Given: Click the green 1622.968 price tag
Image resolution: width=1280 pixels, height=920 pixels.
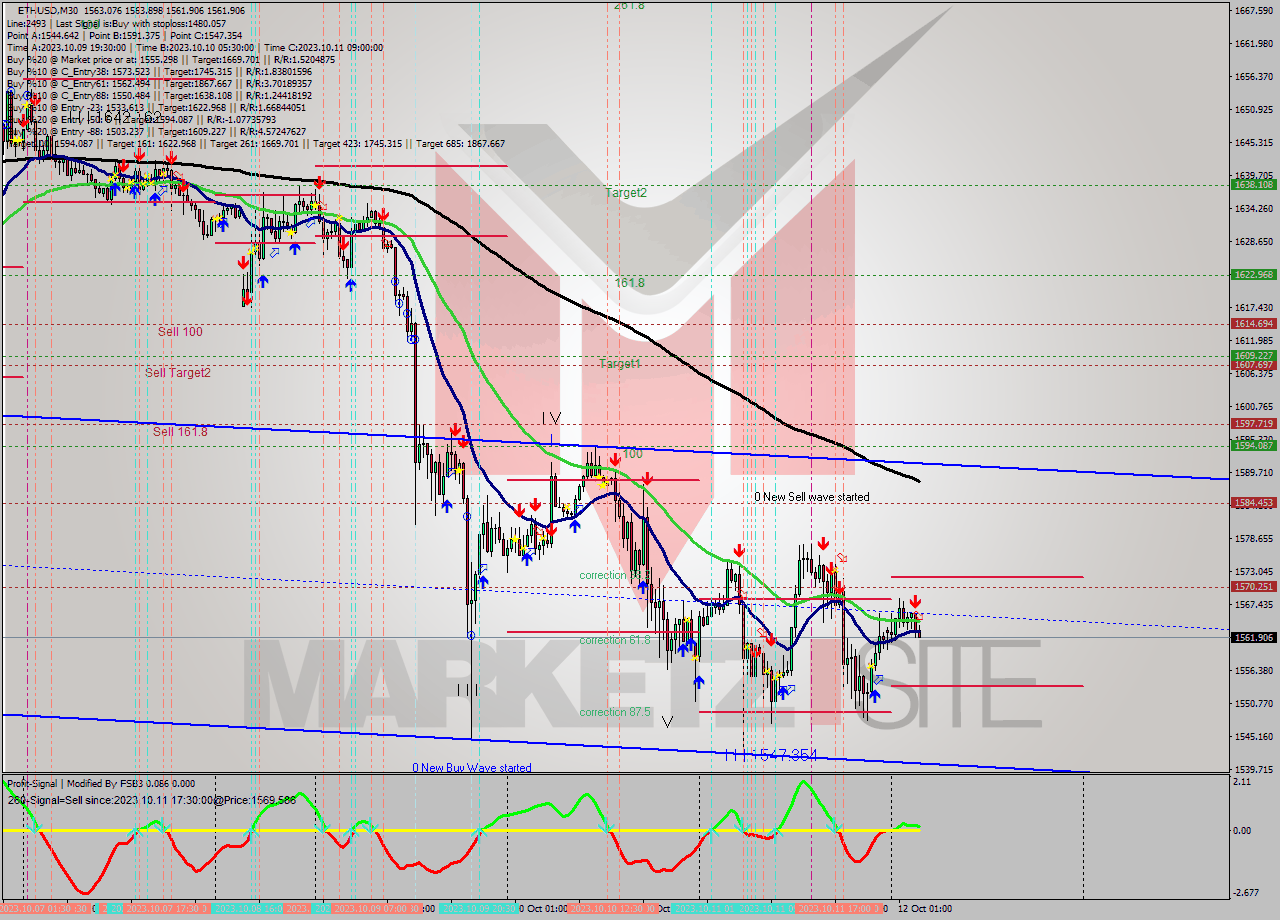Looking at the screenshot, I should tap(1253, 274).
